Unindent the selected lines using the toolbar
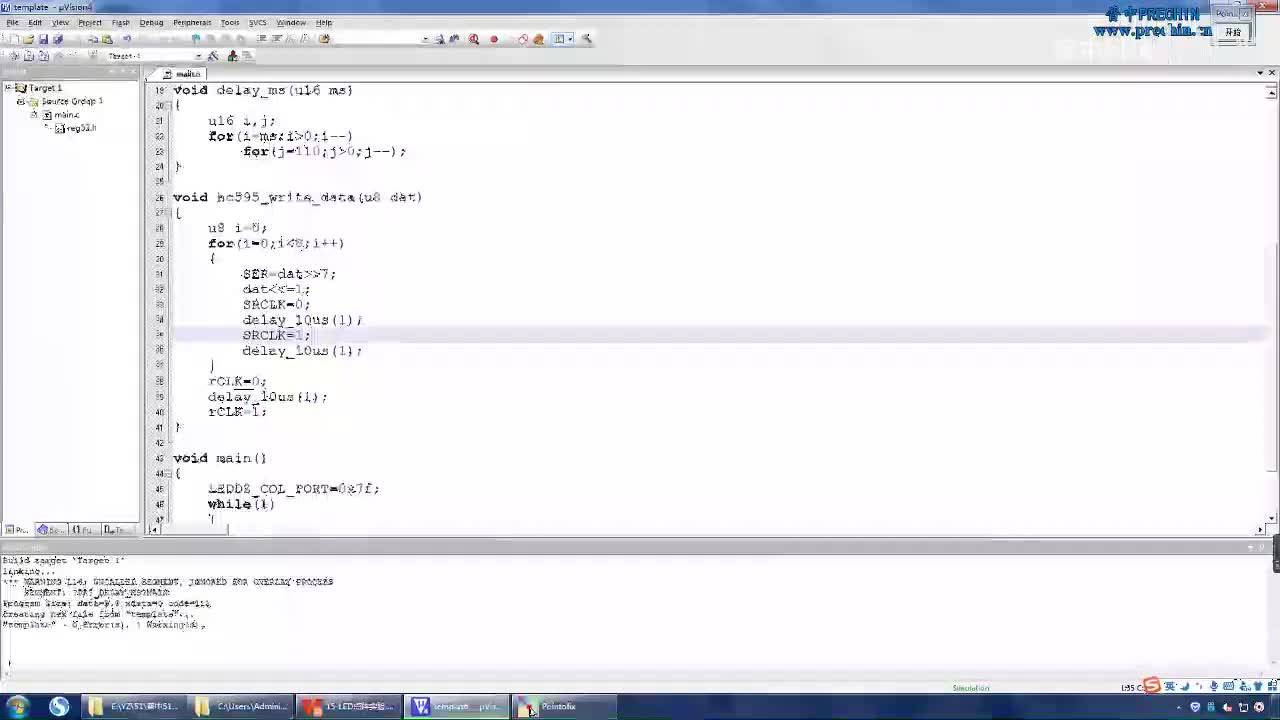This screenshot has width=1280, height=720. (277, 39)
